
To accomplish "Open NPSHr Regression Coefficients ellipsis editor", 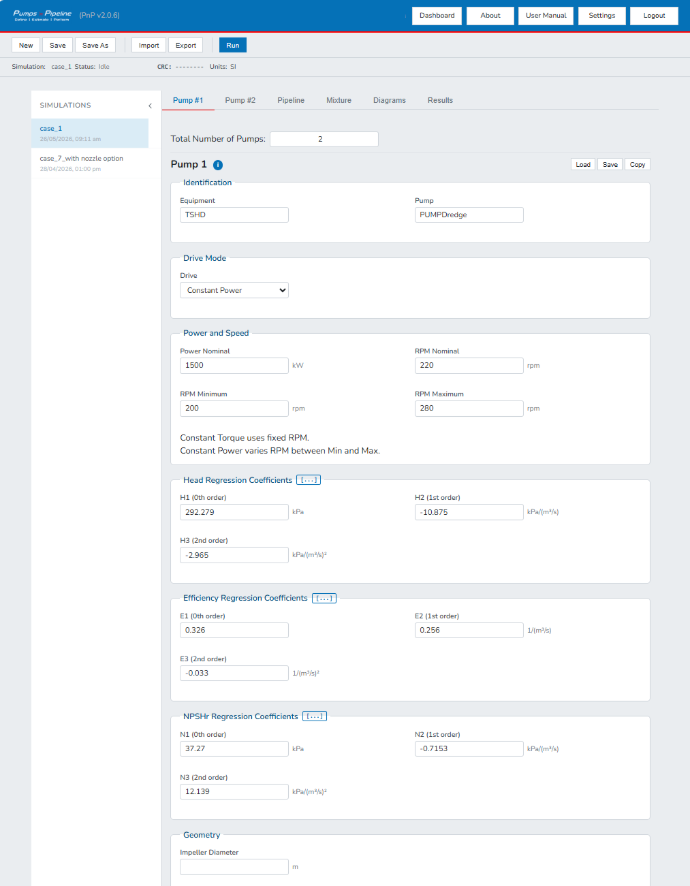I will 314,716.
